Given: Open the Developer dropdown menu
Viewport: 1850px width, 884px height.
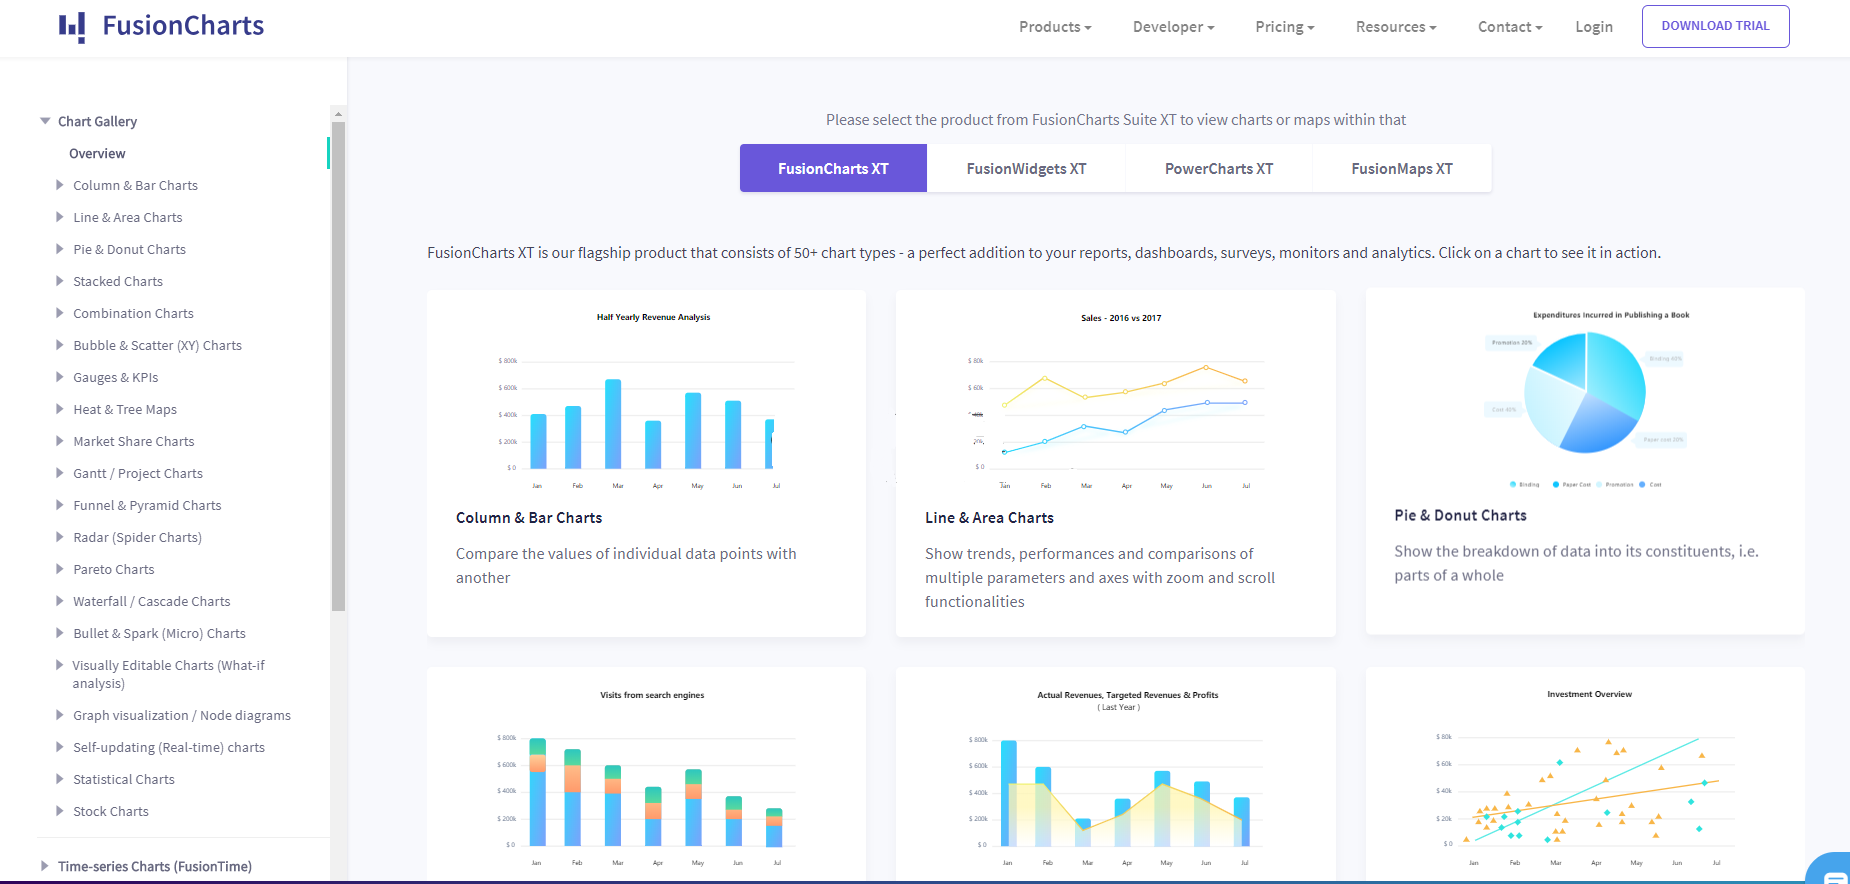Looking at the screenshot, I should [1173, 27].
